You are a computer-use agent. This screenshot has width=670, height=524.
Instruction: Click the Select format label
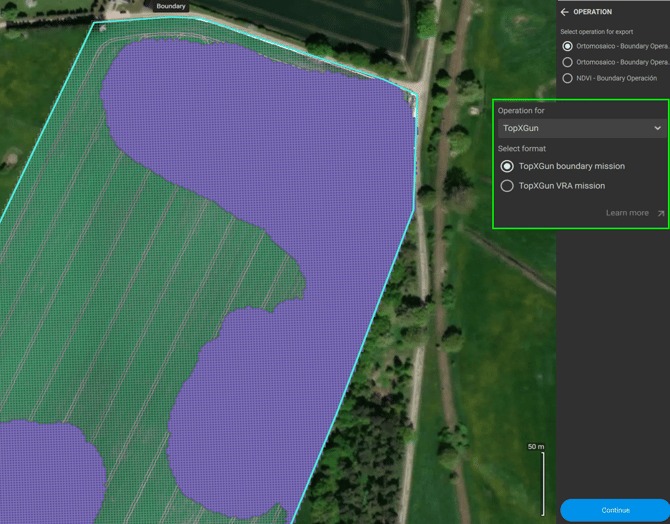(522, 149)
